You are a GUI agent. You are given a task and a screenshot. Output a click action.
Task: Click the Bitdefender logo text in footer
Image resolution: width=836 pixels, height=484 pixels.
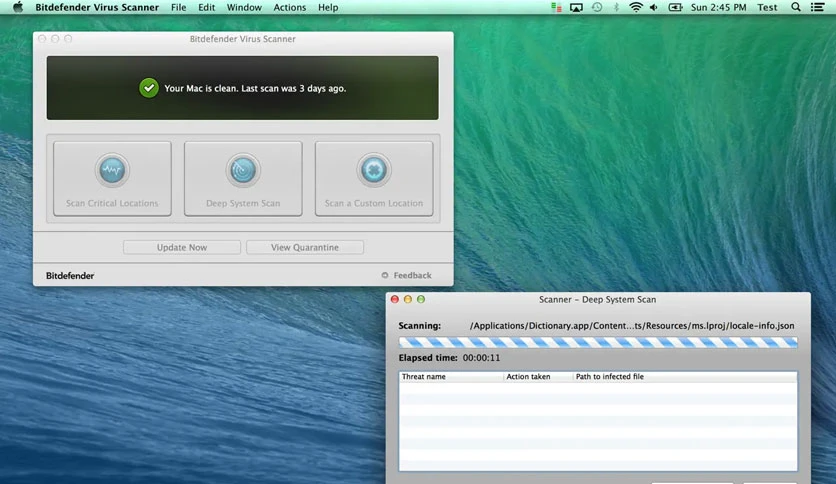[x=70, y=276]
